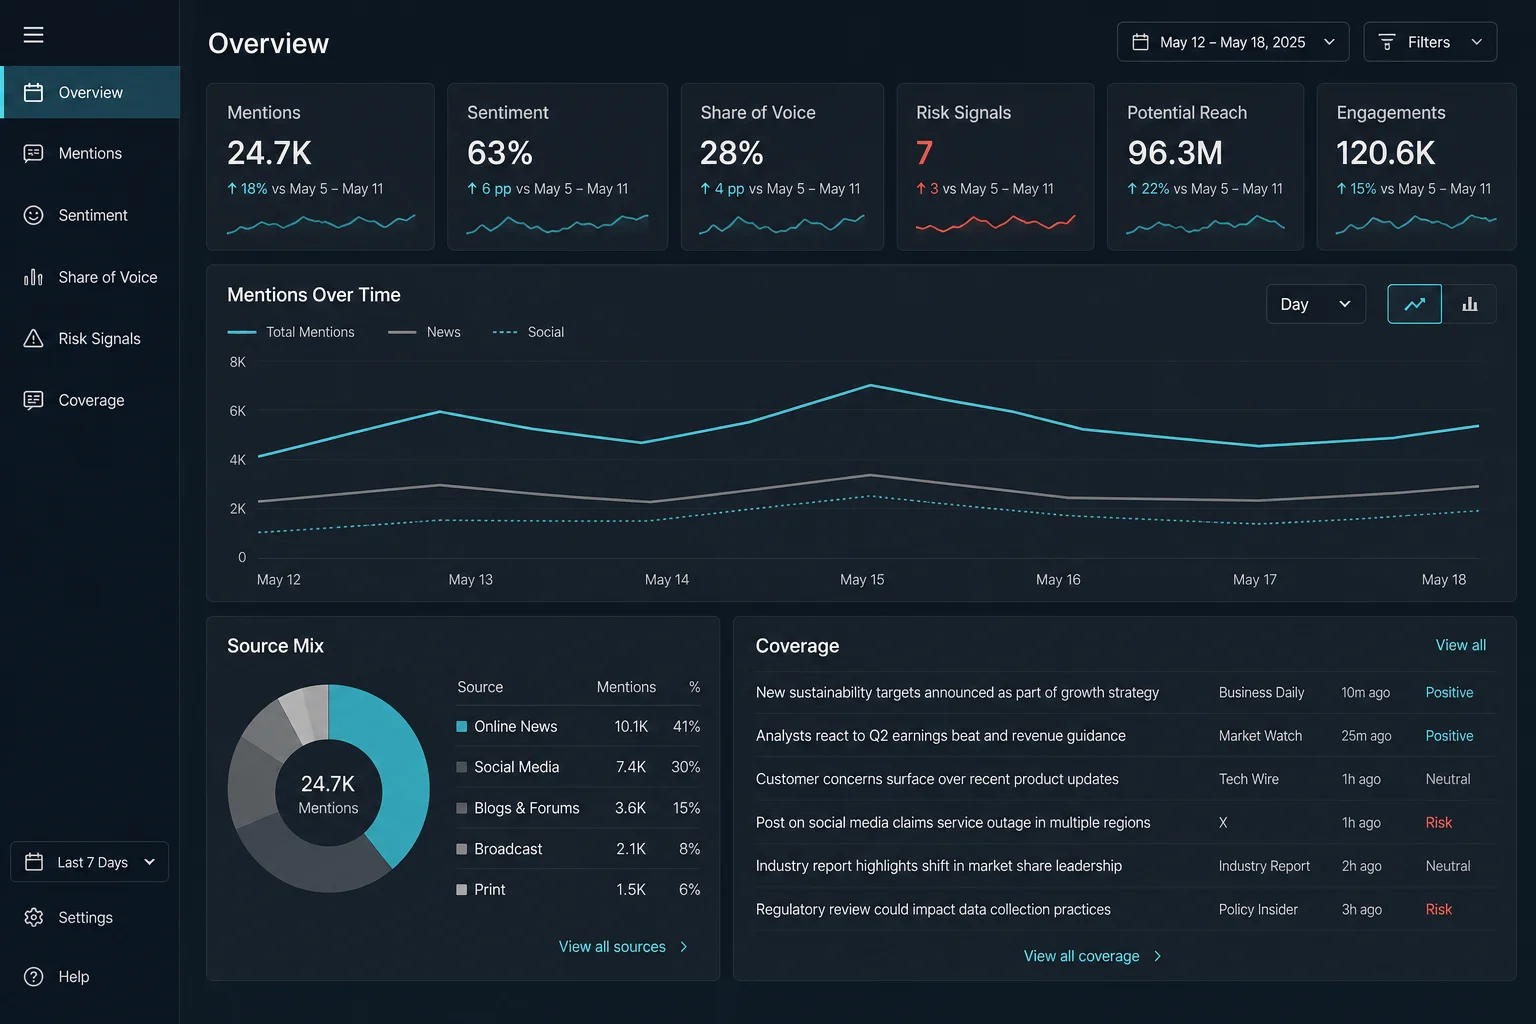
Task: Click the Share of Voice bar icon
Action: (33, 277)
